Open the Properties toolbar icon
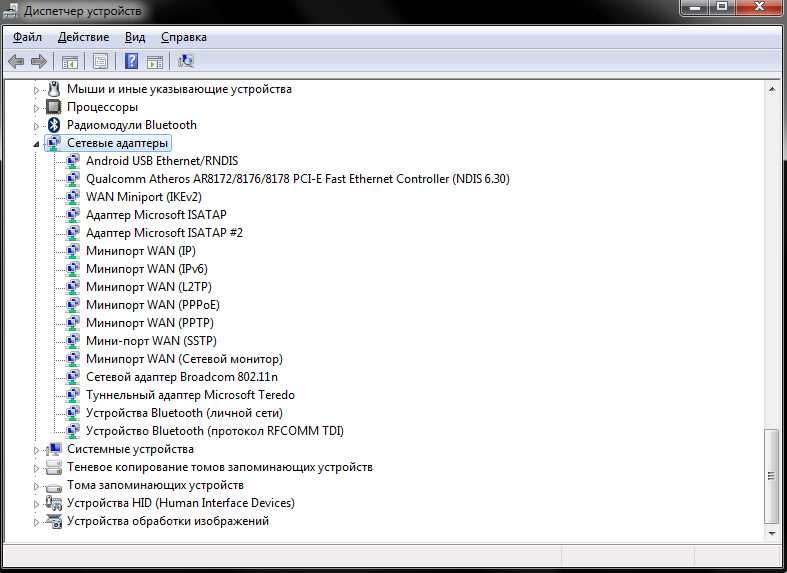The width and height of the screenshot is (787, 573). [x=100, y=62]
